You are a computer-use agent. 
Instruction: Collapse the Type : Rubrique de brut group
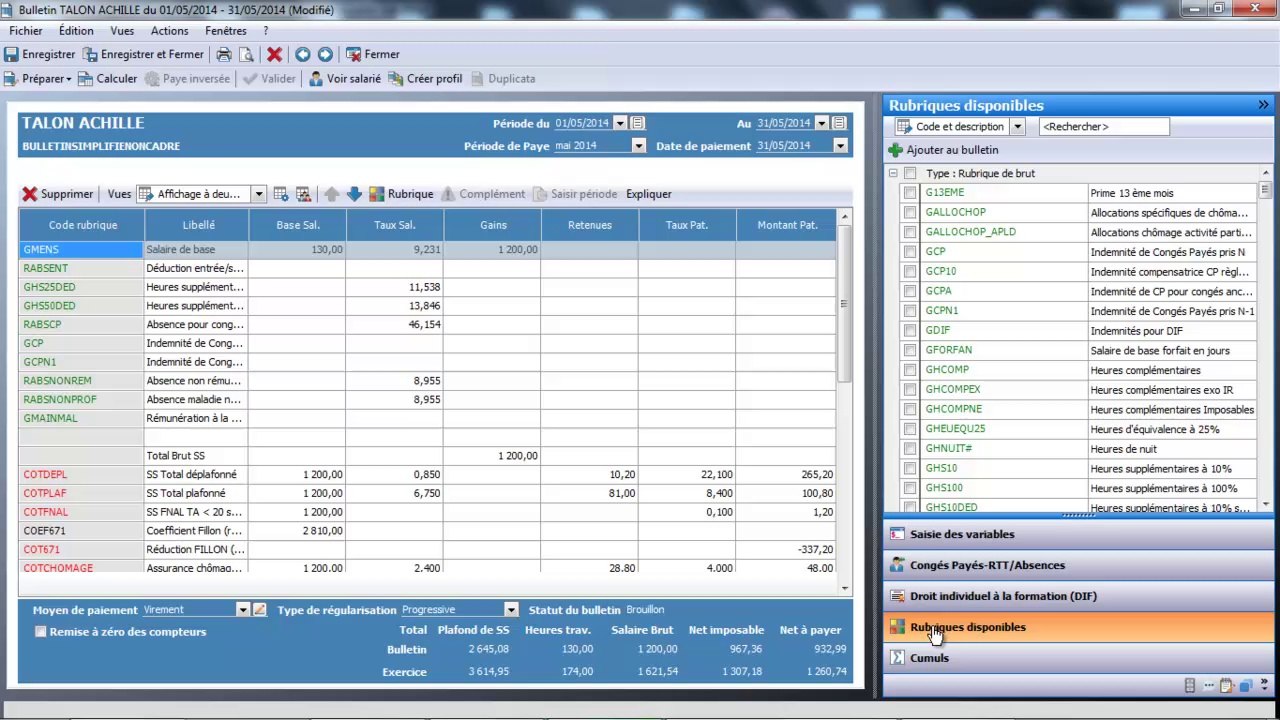click(x=893, y=173)
